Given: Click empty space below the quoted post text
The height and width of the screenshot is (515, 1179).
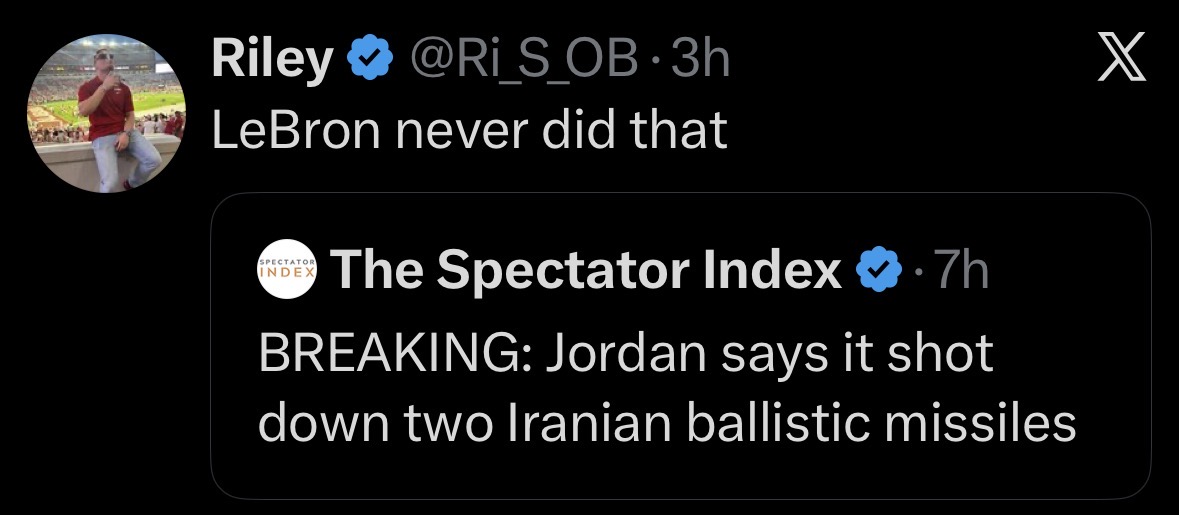Looking at the screenshot, I should click(x=680, y=476).
